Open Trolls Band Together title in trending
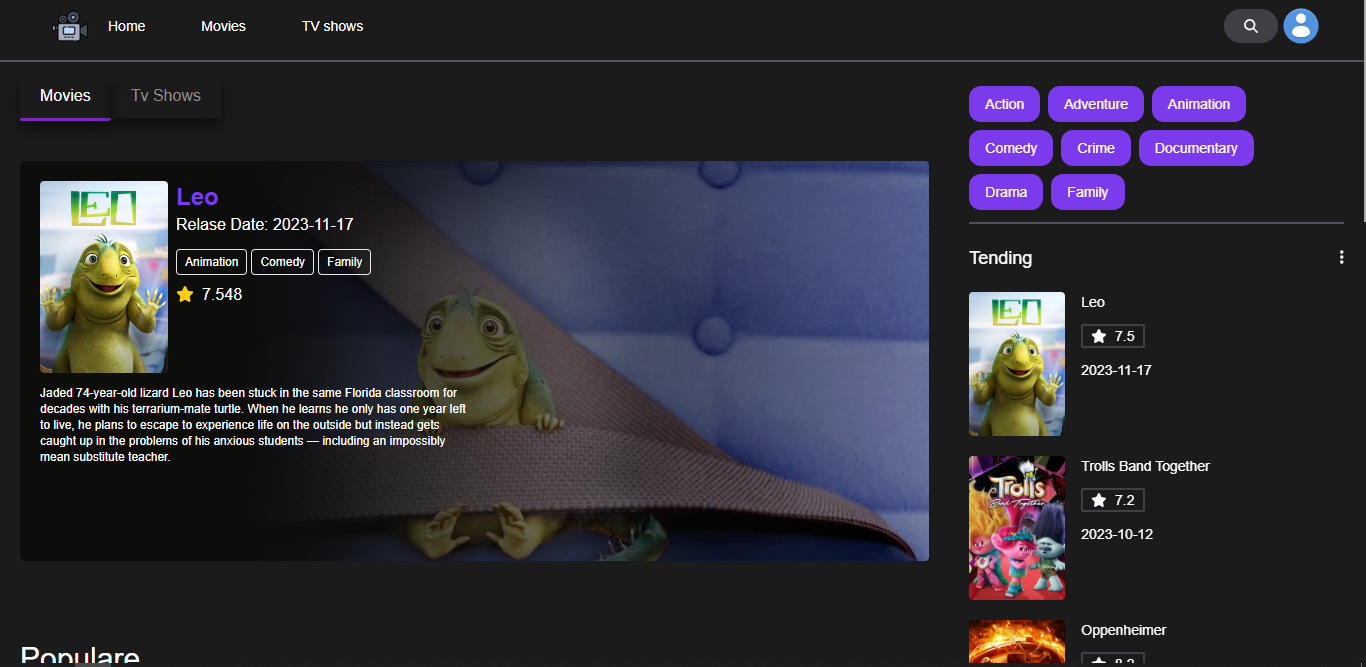The height and width of the screenshot is (667, 1366). coord(1145,466)
